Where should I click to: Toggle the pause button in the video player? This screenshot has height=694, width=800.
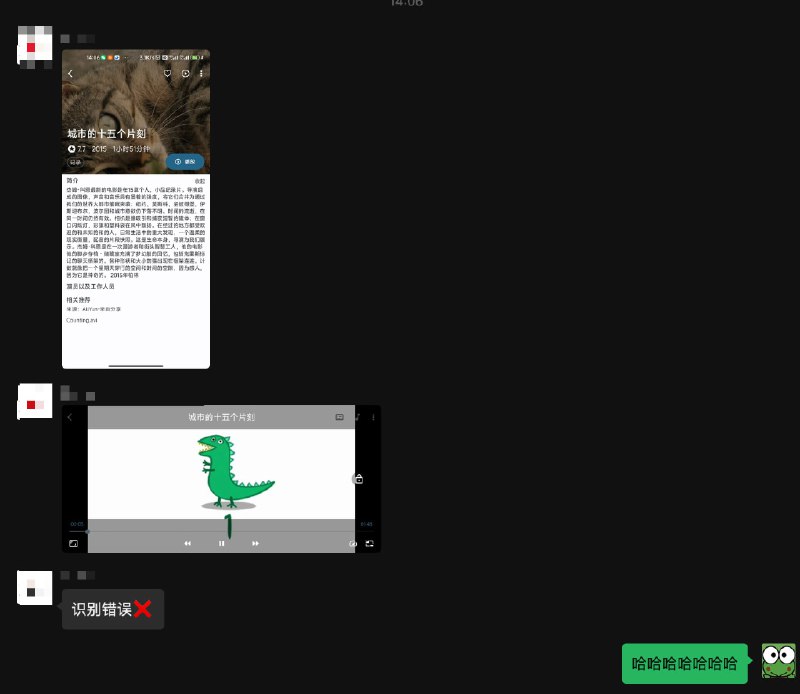tap(222, 543)
